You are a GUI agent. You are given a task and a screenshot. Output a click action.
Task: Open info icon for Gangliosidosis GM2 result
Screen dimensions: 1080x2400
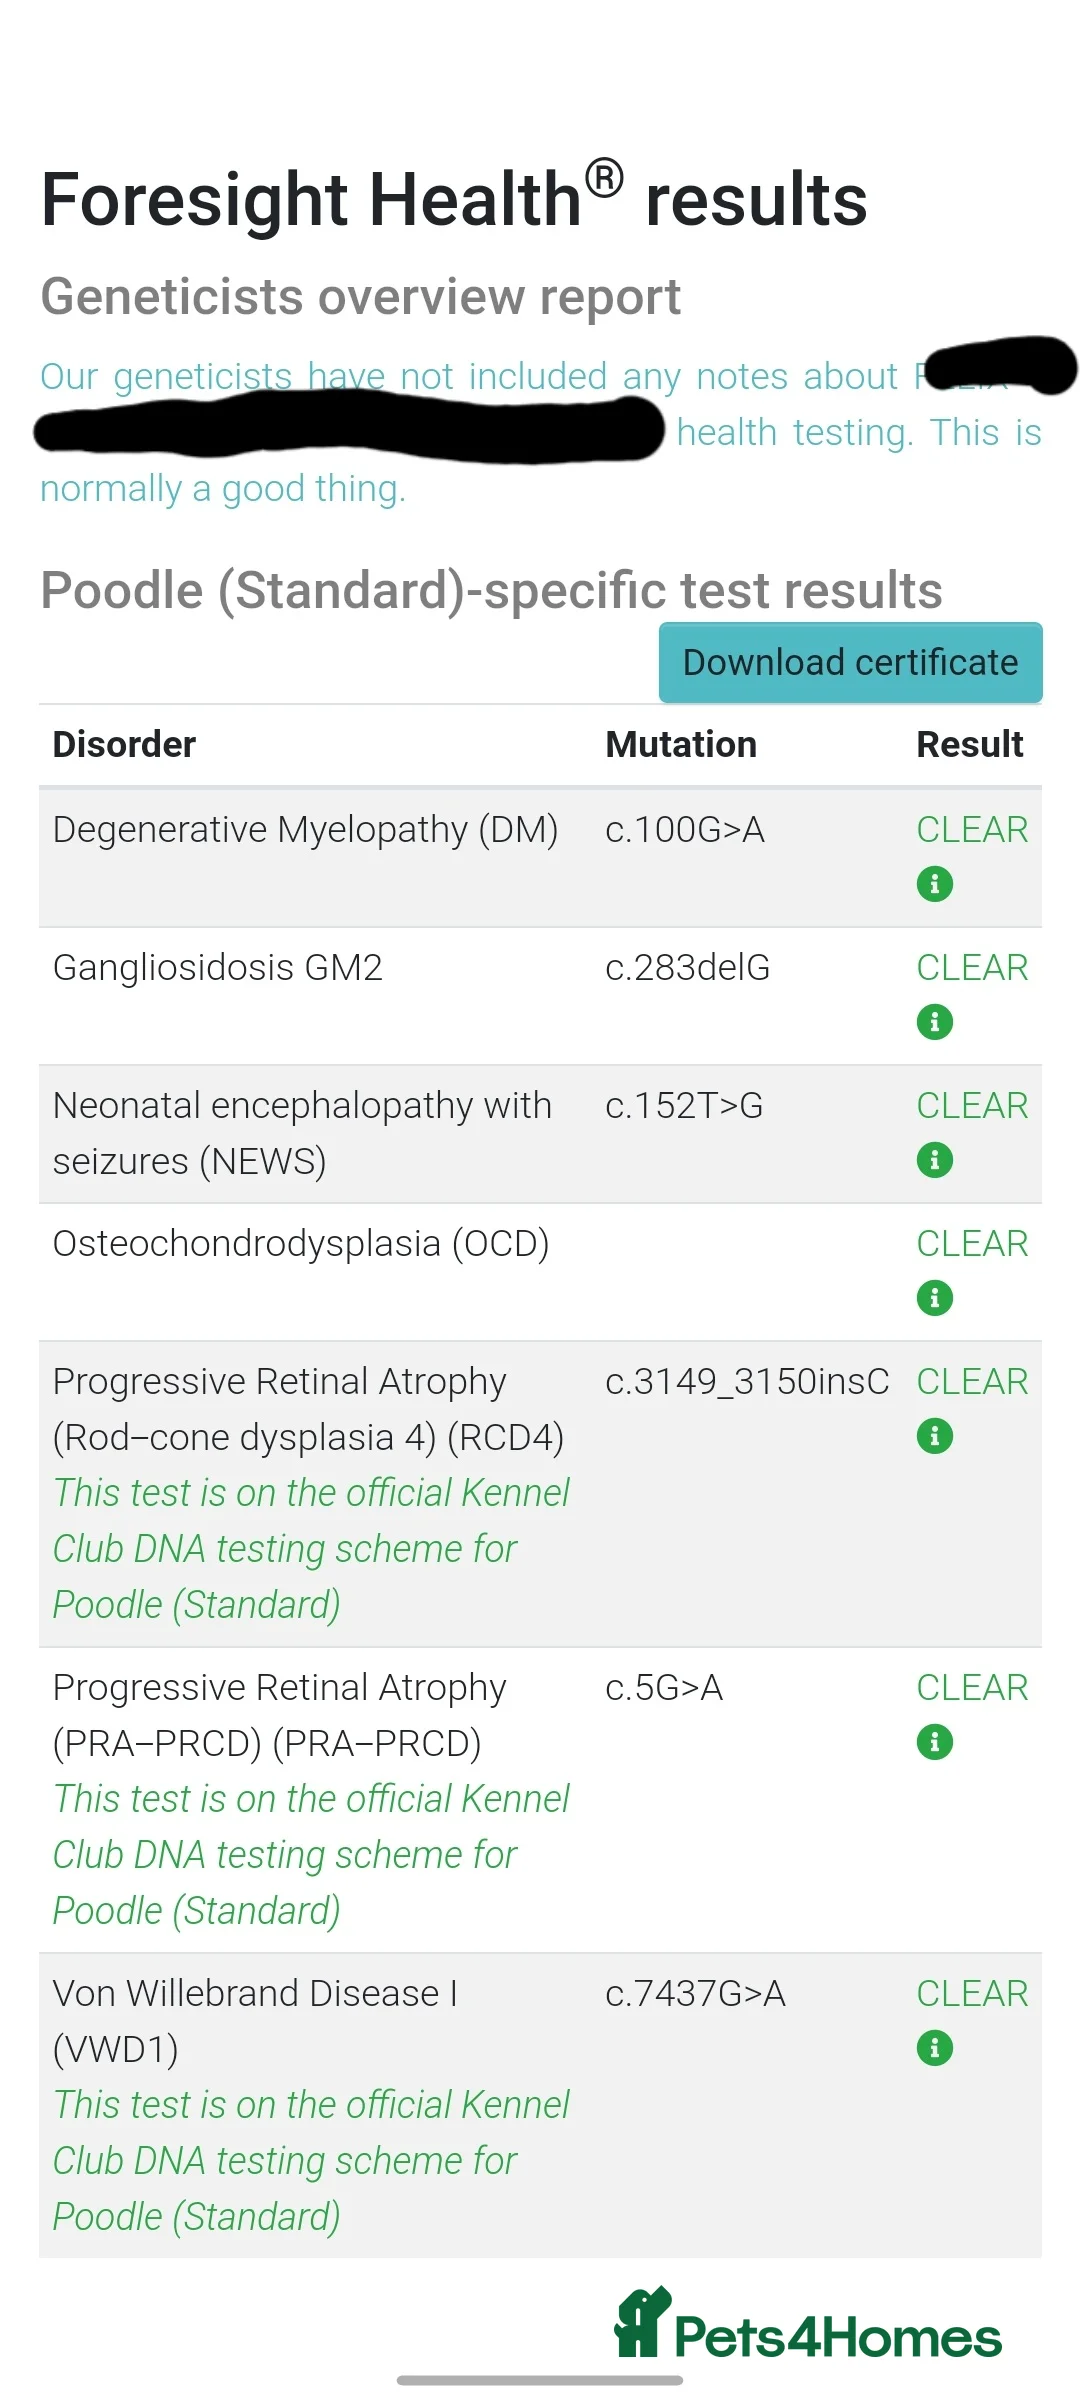click(934, 1022)
